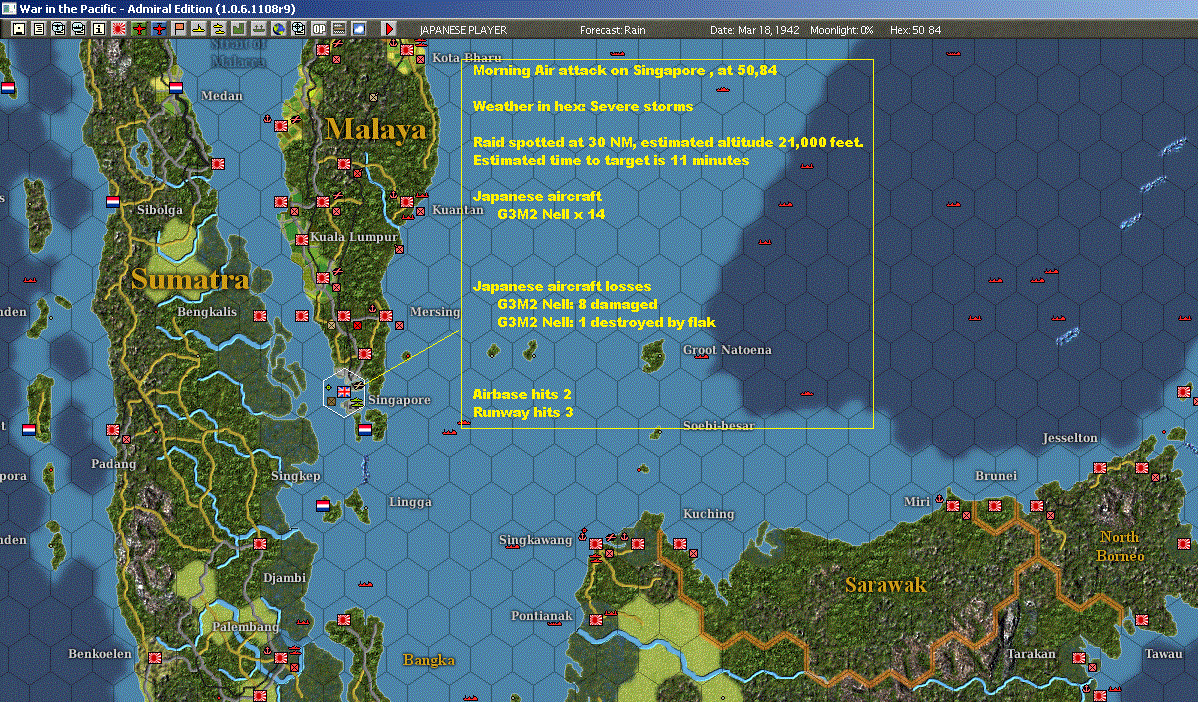Click the green land unit toolbar icon
This screenshot has width=1198, height=702.
(238, 29)
